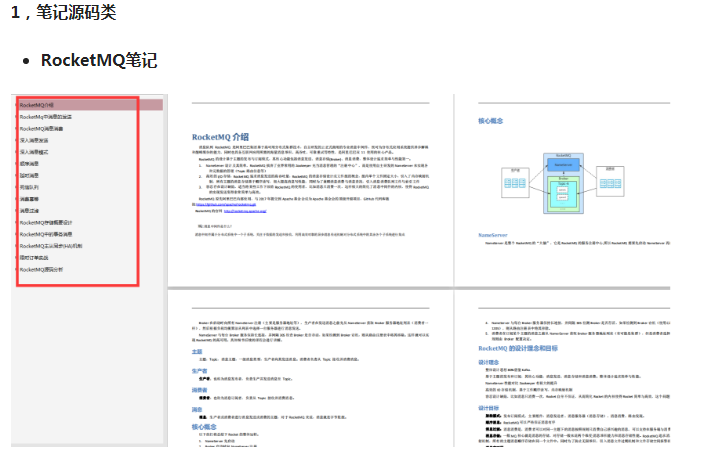Viewport: 709px width, 459px height.
Task: Click the blue NameServer section heading
Action: (x=493, y=235)
